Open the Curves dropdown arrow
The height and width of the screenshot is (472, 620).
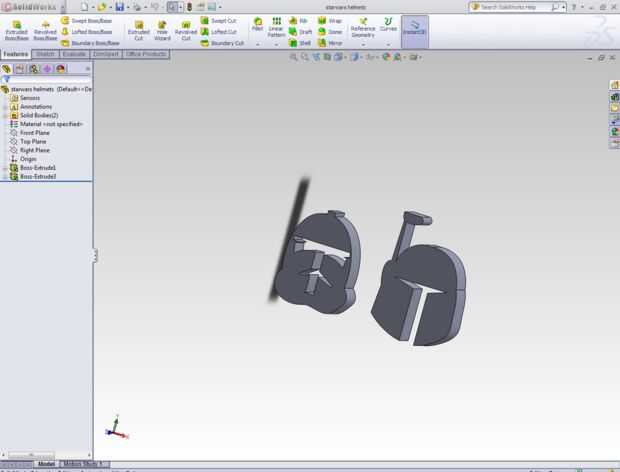(x=388, y=44)
